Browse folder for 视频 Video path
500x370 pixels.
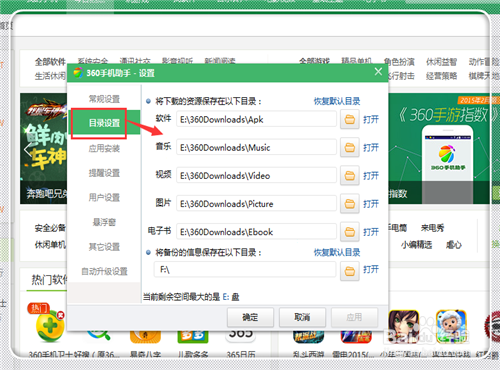click(350, 175)
